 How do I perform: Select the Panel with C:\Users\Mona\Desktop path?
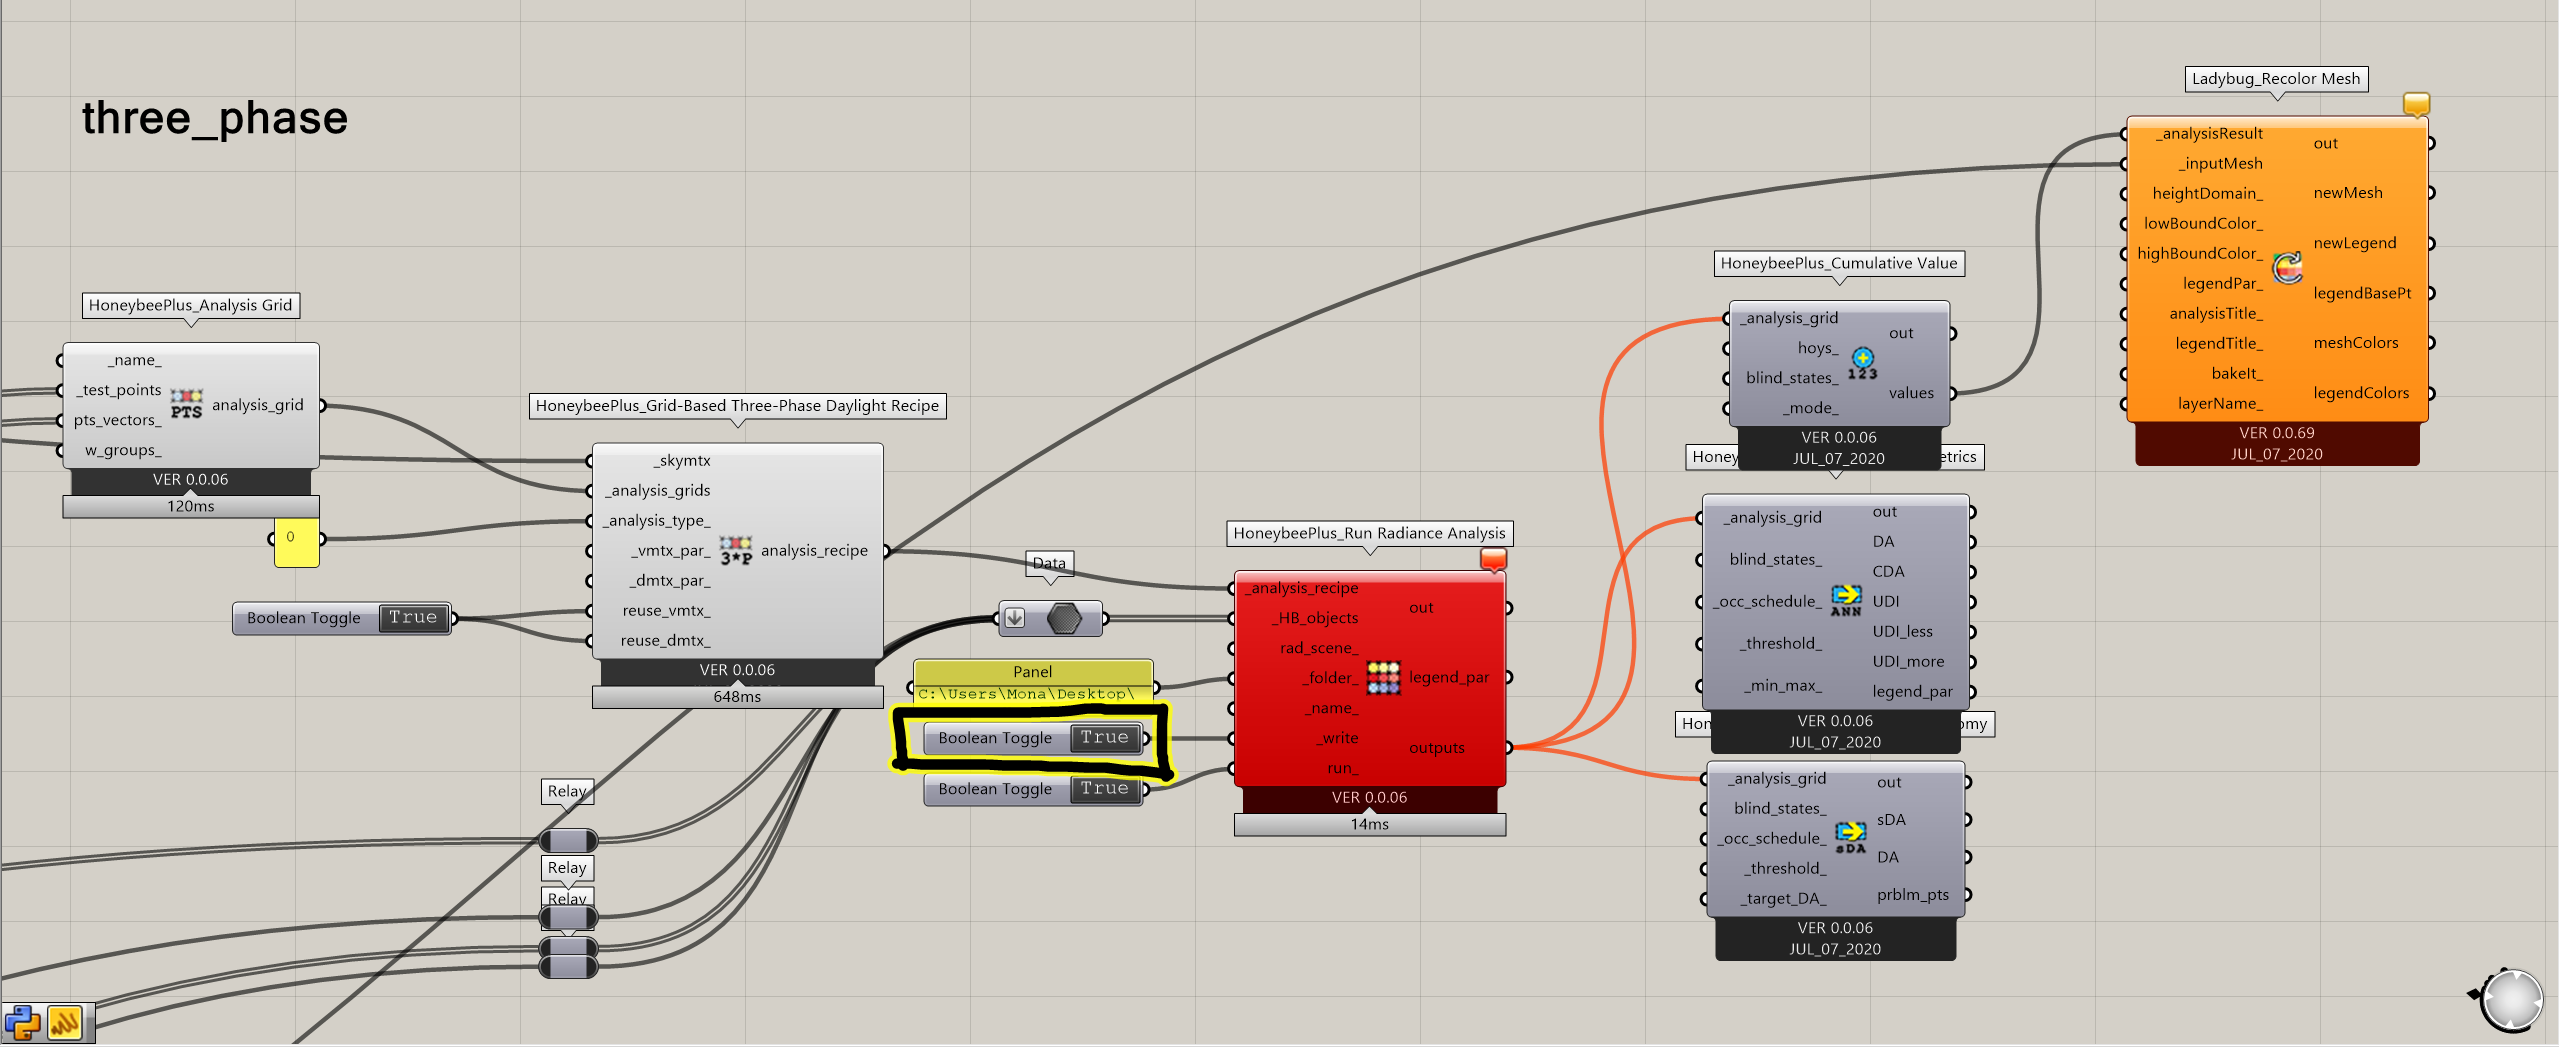(x=1032, y=682)
